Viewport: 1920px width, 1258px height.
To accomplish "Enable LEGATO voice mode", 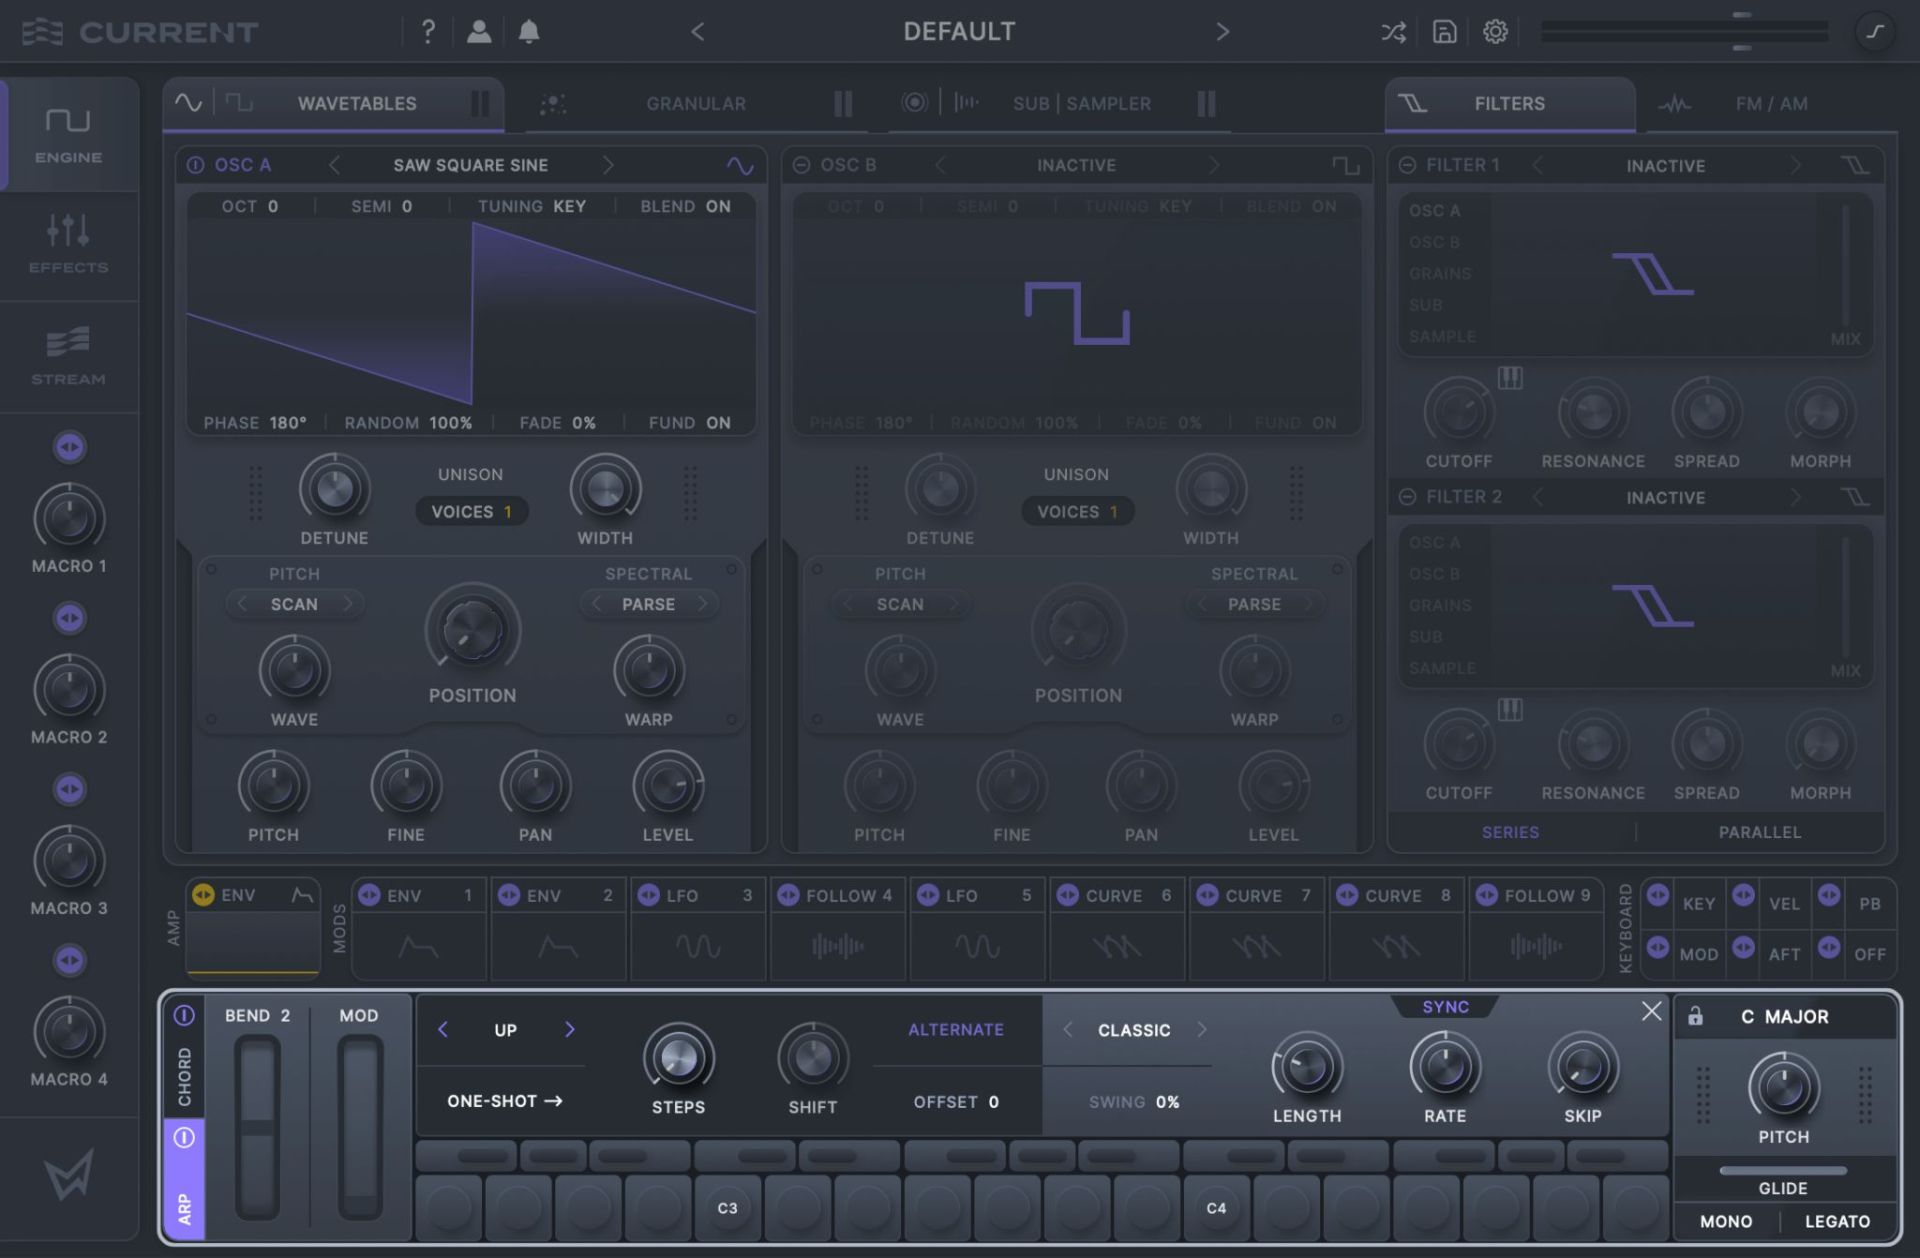I will (x=1837, y=1221).
